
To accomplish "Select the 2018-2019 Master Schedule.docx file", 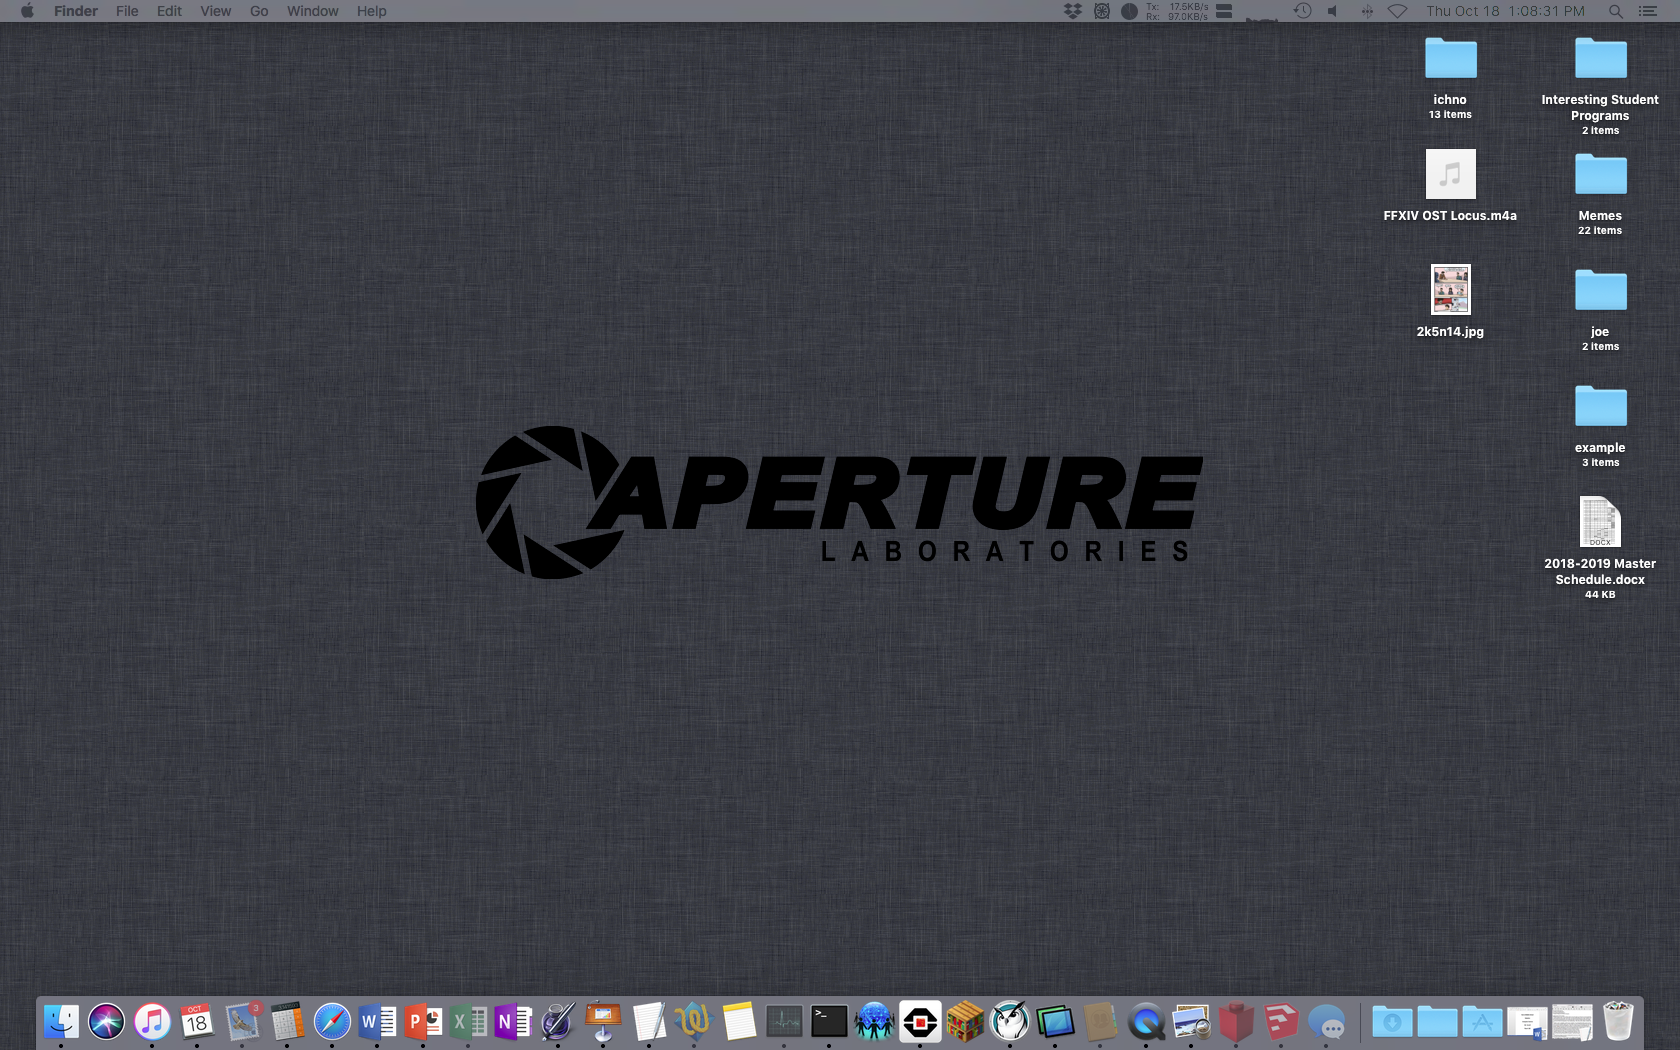I will click(x=1600, y=522).
